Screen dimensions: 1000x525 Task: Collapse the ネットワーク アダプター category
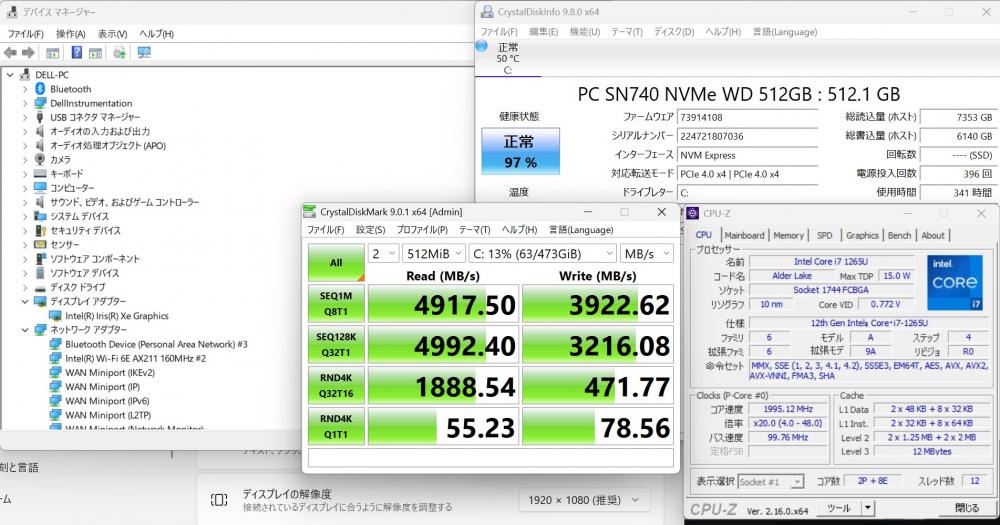[25, 330]
